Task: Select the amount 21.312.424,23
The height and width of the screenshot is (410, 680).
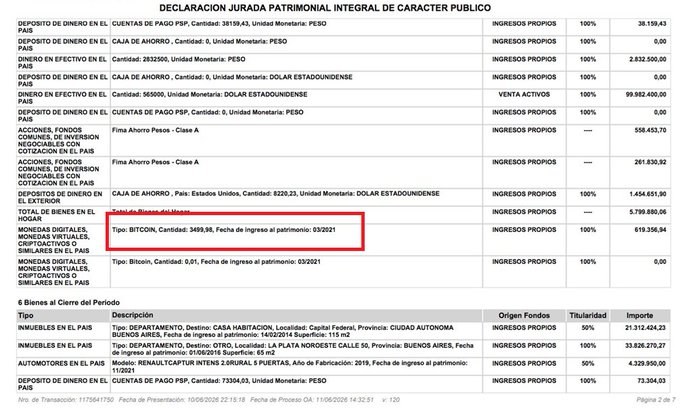Action: [645, 328]
